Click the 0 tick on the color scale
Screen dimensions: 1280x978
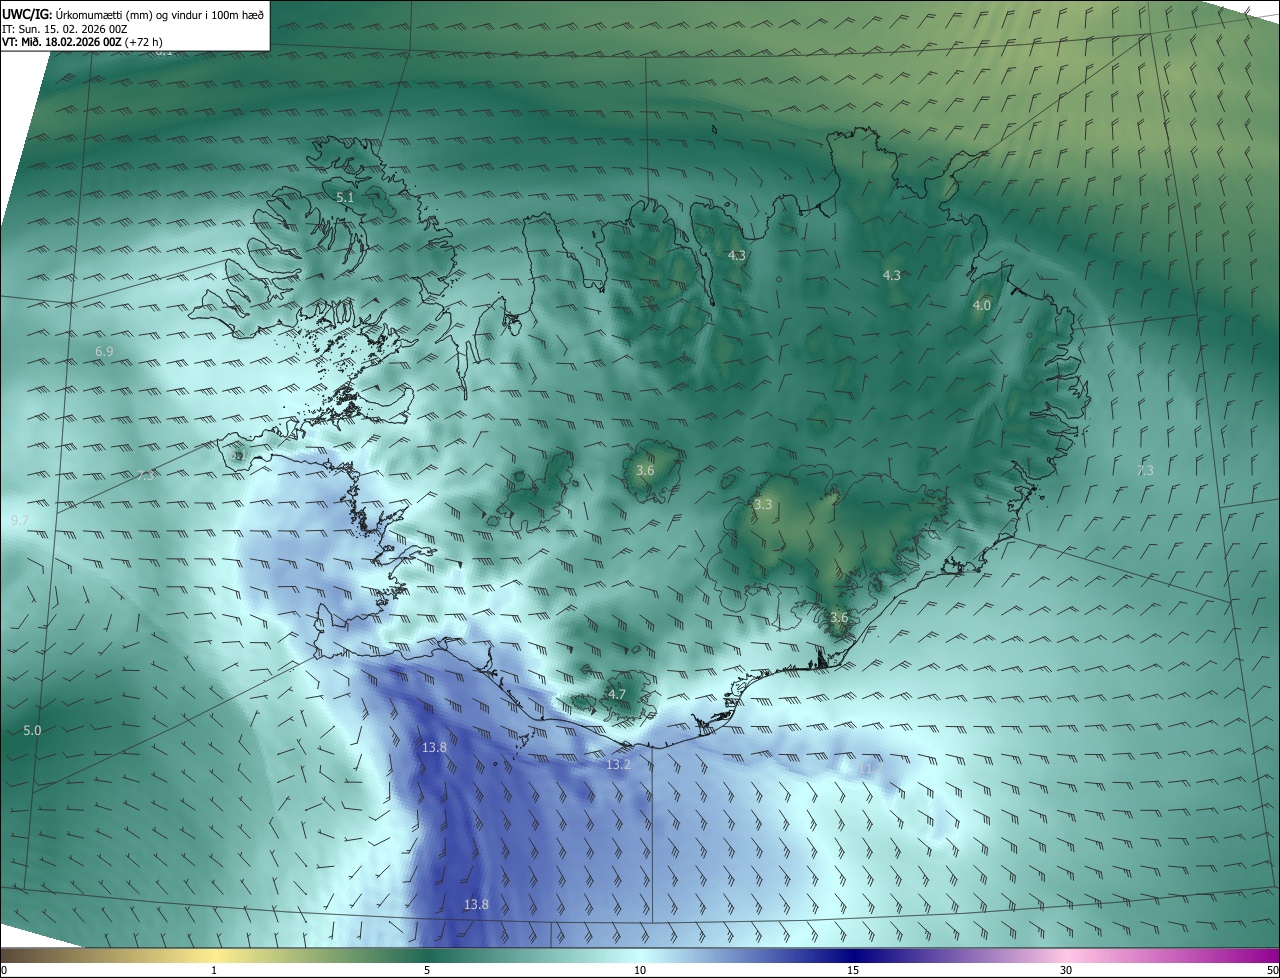pyautogui.click(x=4, y=970)
